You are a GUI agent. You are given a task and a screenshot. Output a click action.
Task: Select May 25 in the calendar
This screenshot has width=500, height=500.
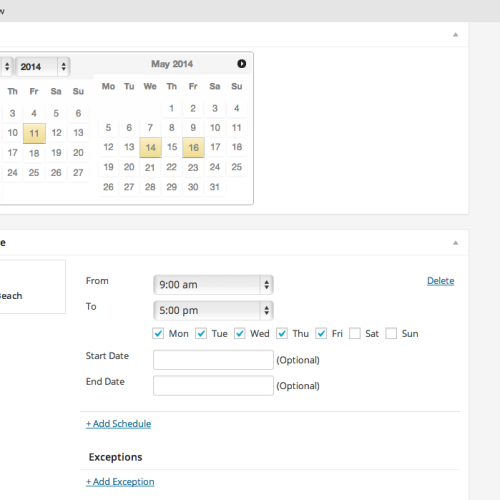(237, 167)
